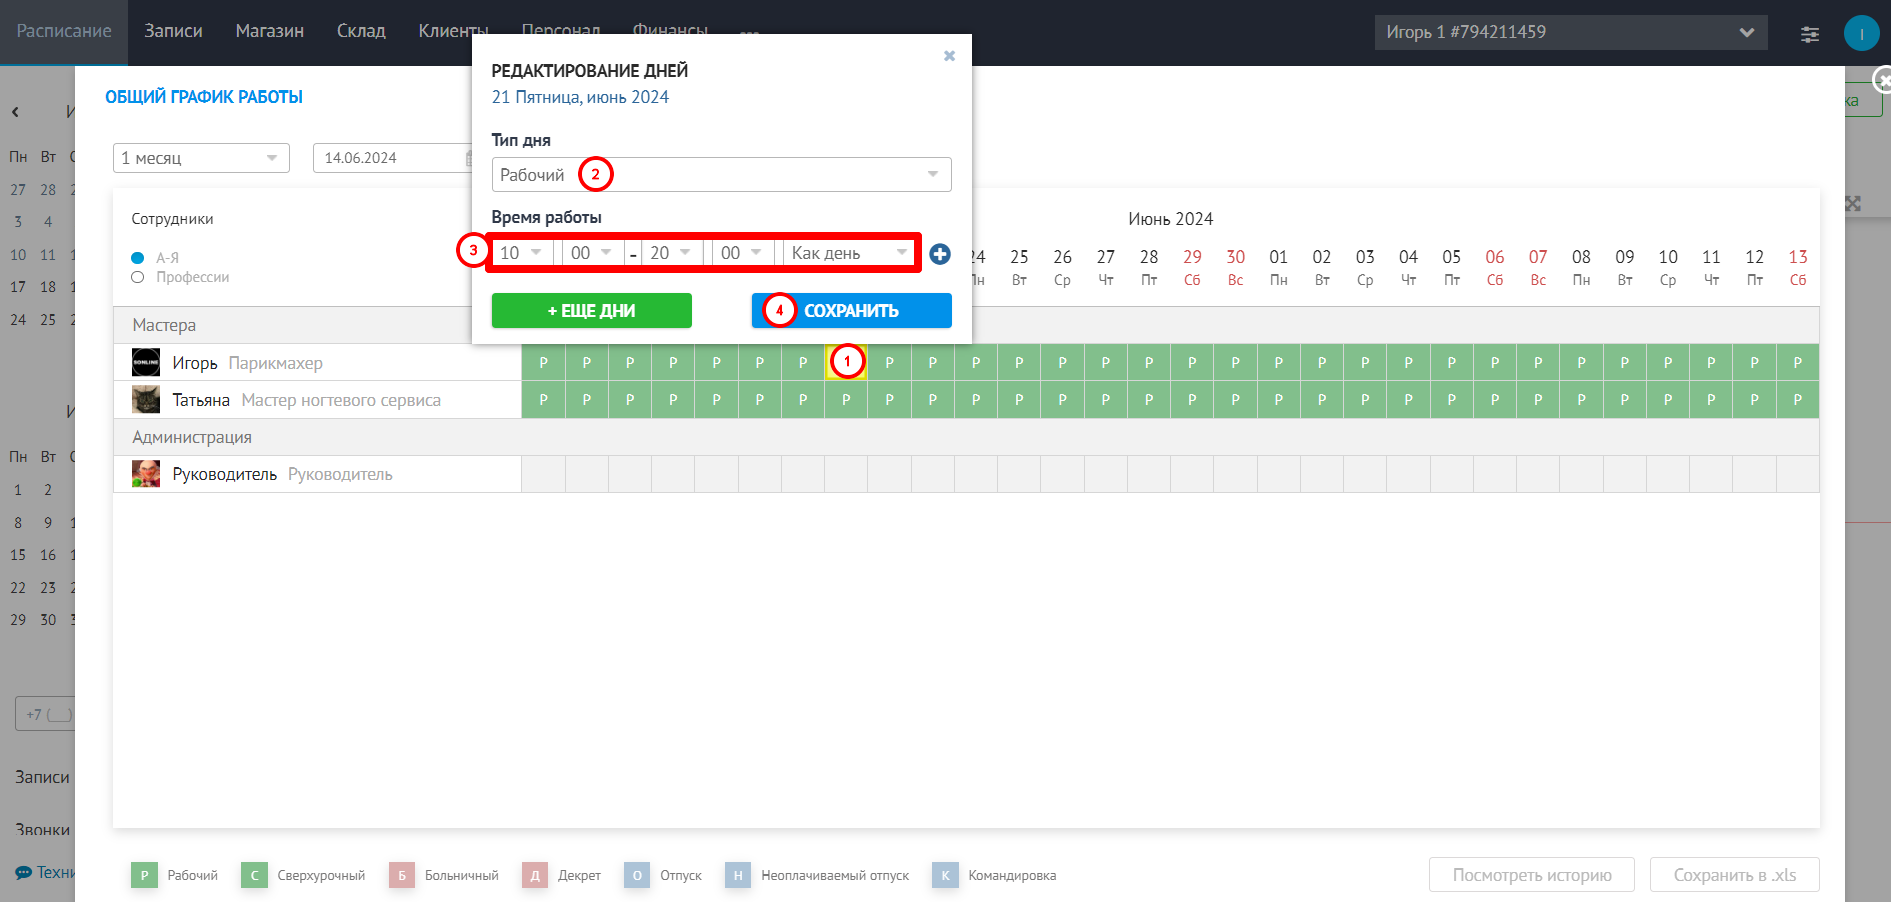Open the Как день dropdown
Image resolution: width=1891 pixels, height=902 pixels.
(x=849, y=253)
